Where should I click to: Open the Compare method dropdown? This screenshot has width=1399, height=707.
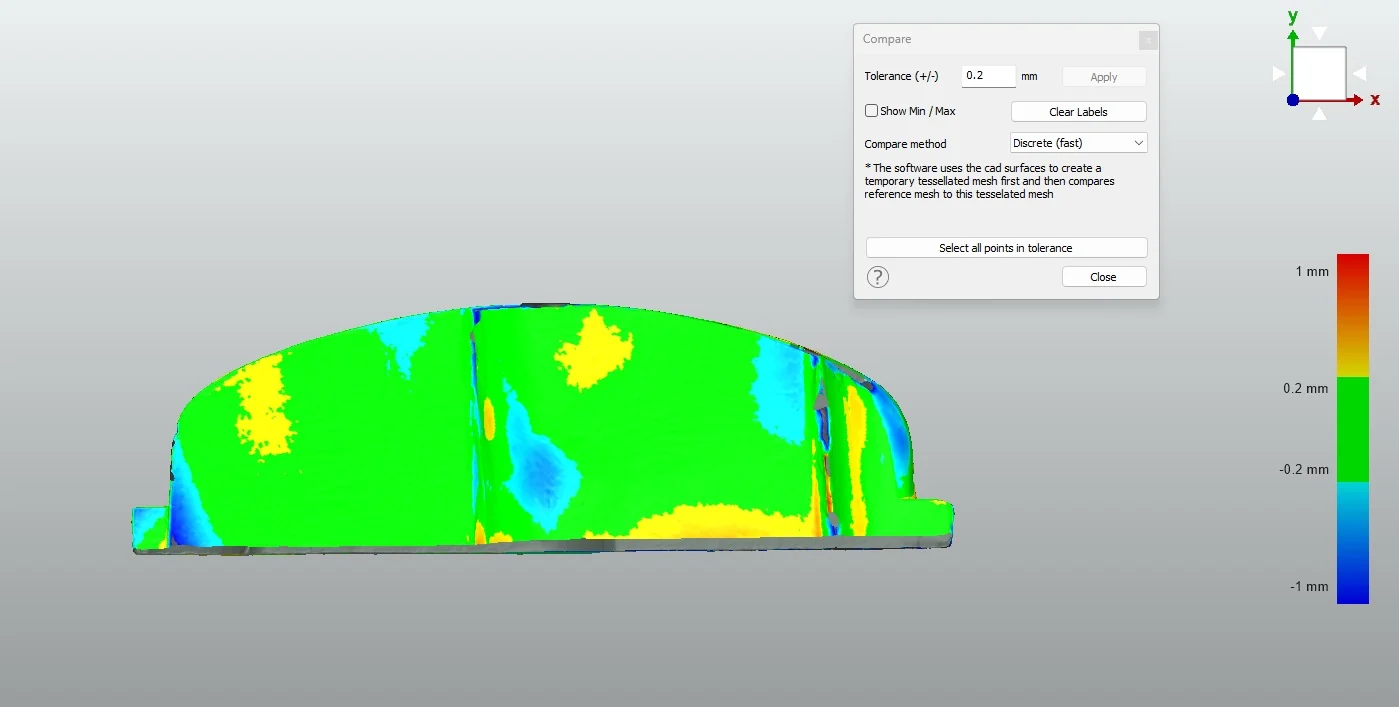tap(1079, 143)
